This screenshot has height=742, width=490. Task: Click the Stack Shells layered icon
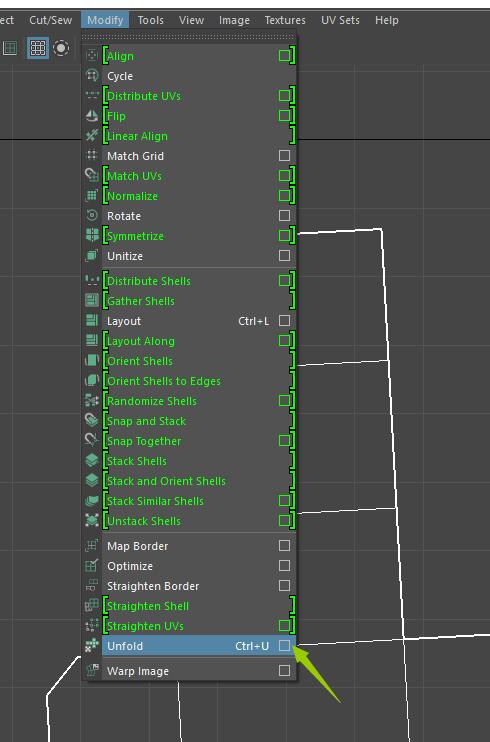tap(91, 460)
